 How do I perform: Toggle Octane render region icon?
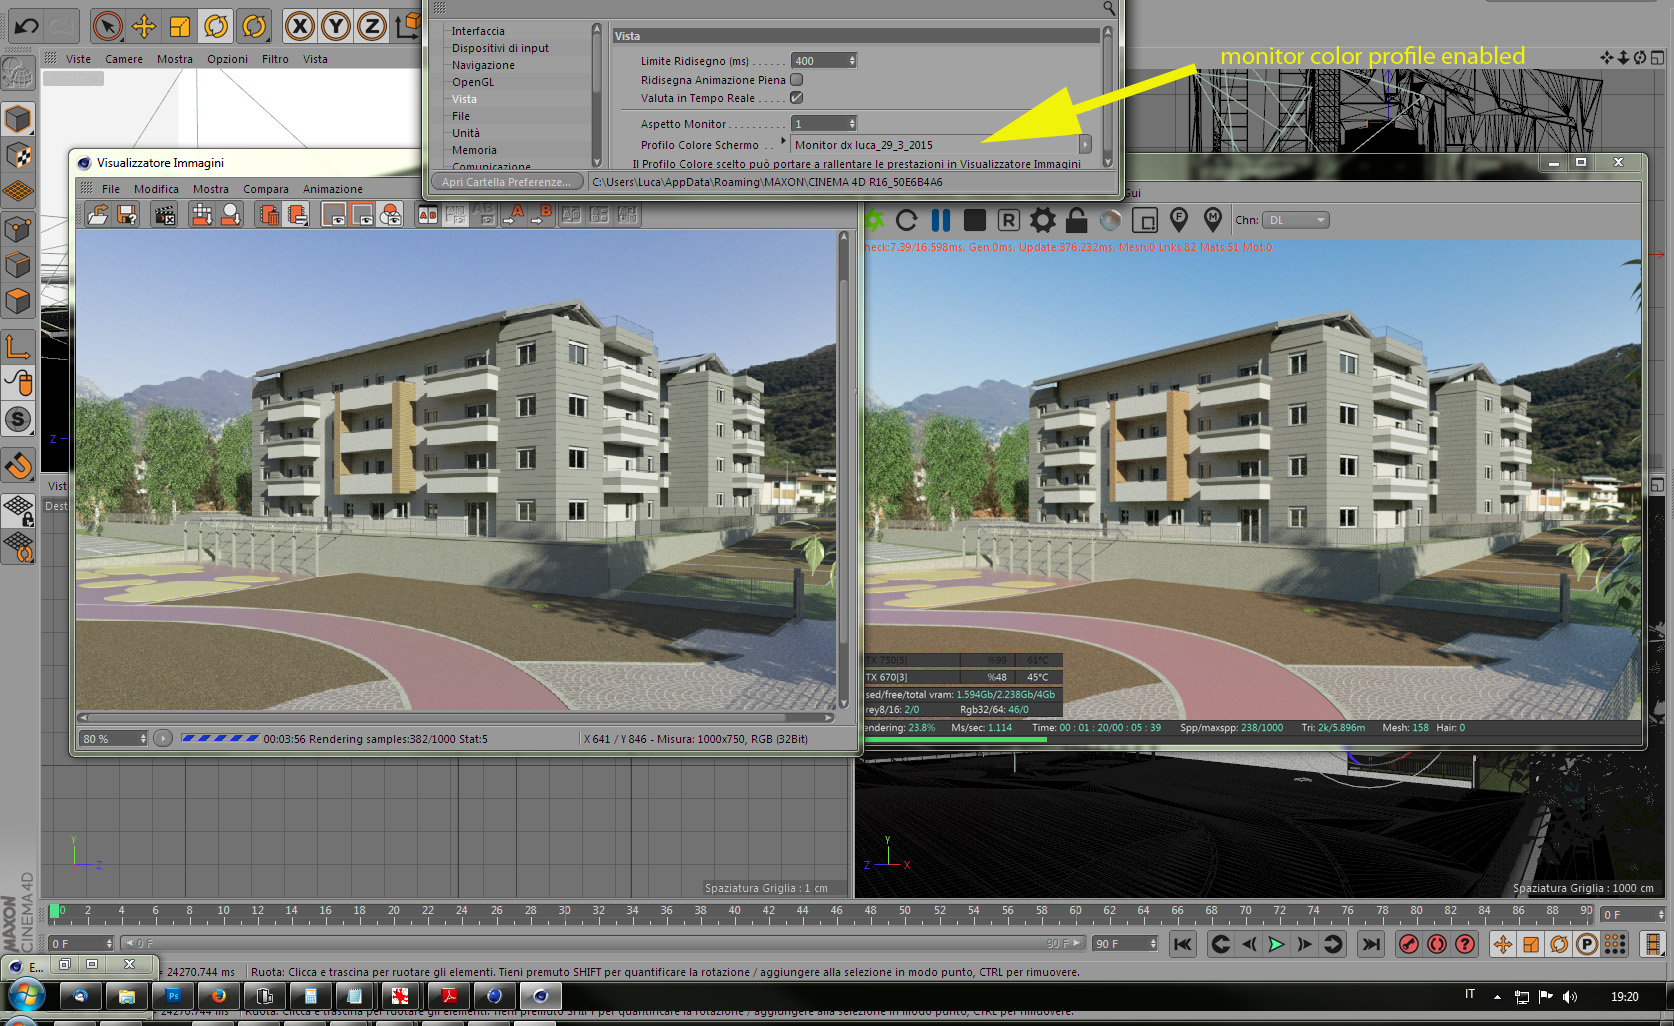click(1144, 220)
